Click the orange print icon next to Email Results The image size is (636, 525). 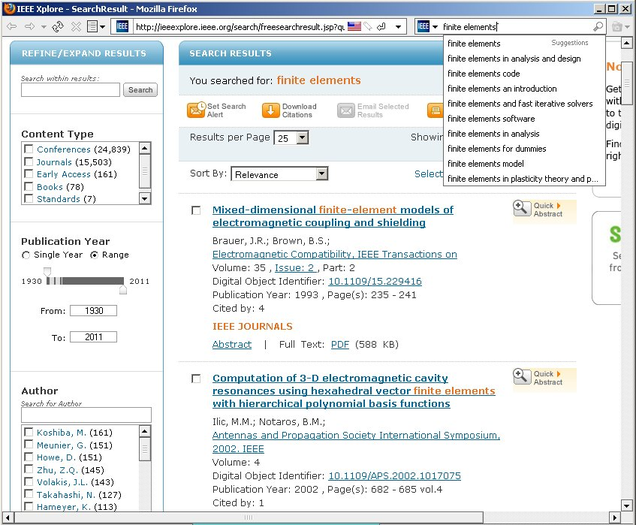pyautogui.click(x=435, y=110)
